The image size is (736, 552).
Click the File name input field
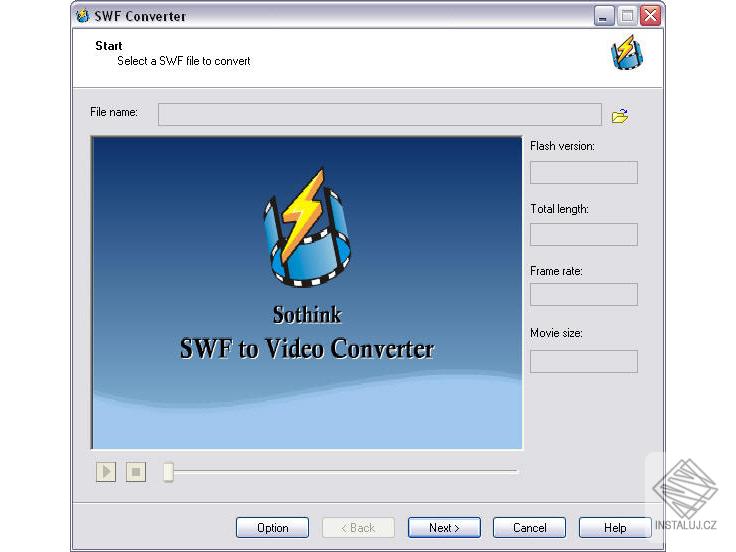(380, 115)
